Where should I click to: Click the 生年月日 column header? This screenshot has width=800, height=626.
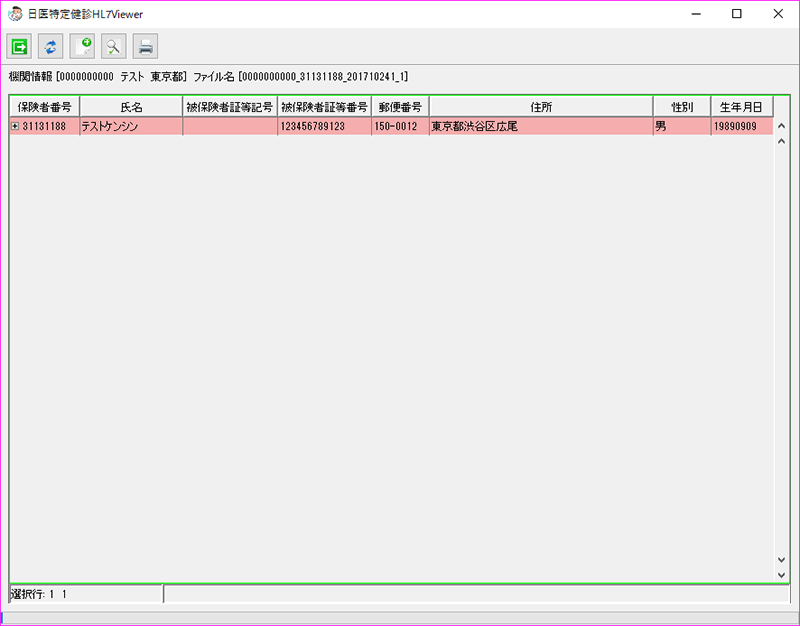click(742, 107)
